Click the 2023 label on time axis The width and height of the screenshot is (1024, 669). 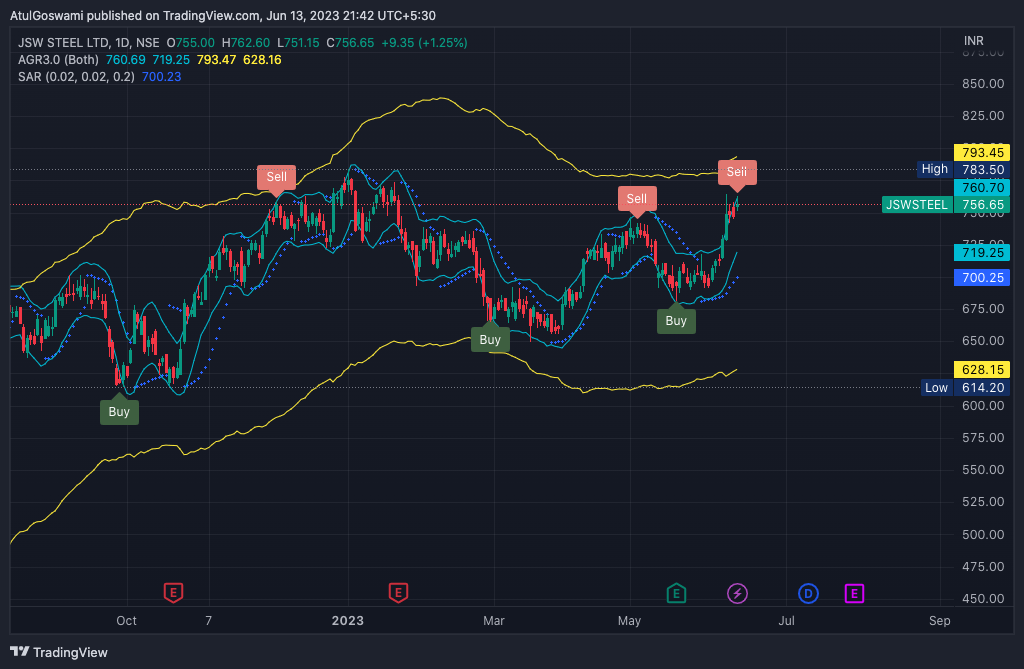click(x=347, y=620)
